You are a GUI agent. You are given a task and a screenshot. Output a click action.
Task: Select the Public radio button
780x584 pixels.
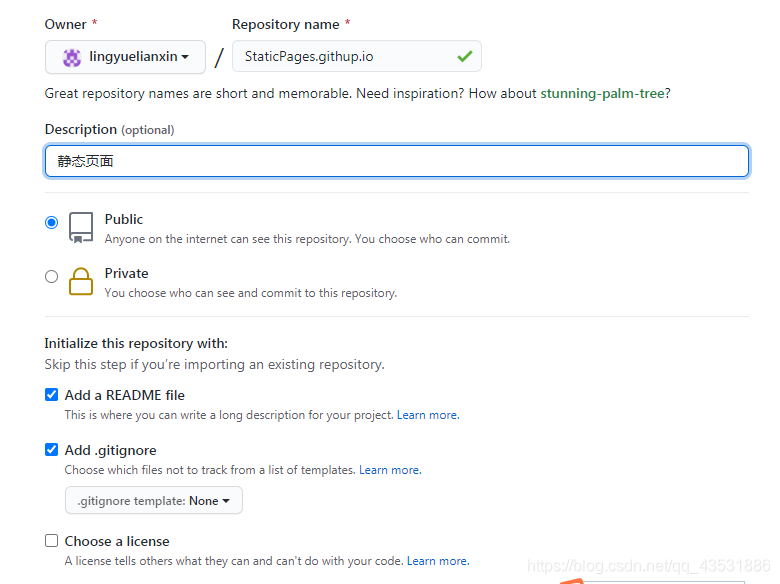coord(51,222)
